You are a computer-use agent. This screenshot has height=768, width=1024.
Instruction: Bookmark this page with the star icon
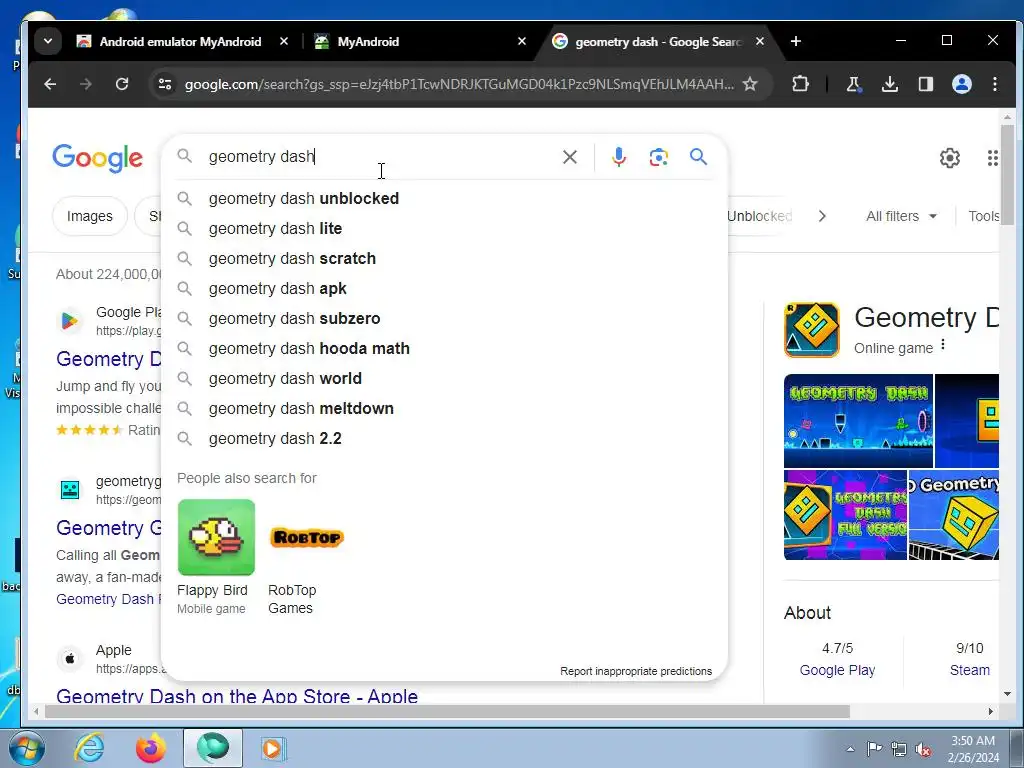(x=750, y=84)
